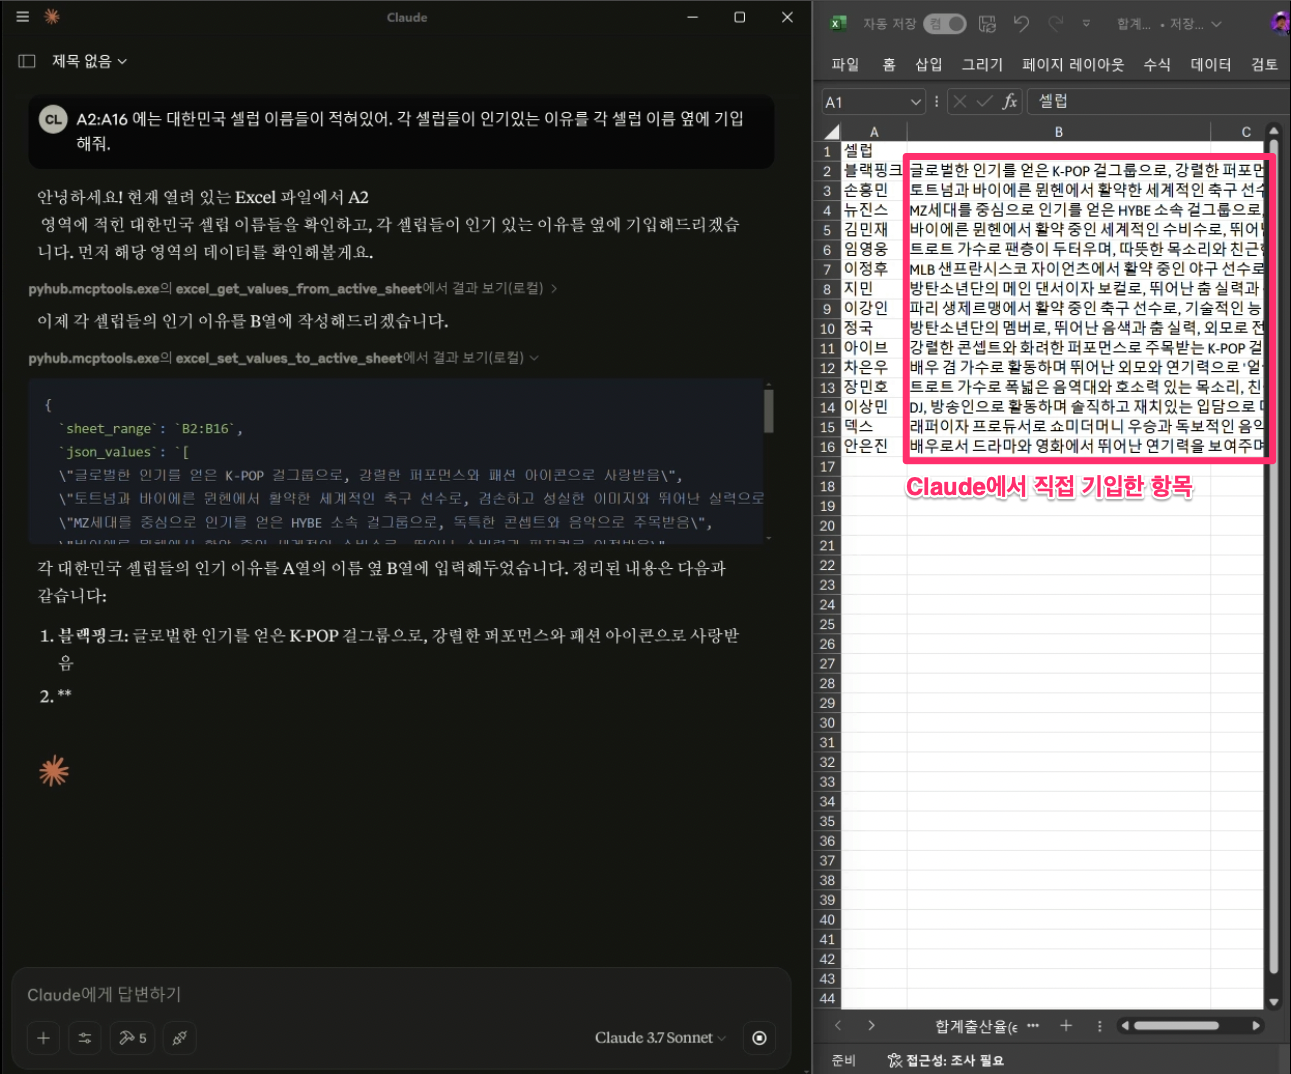The width and height of the screenshot is (1291, 1074).
Task: Click the connector plug icon in chat
Action: pyautogui.click(x=180, y=1038)
